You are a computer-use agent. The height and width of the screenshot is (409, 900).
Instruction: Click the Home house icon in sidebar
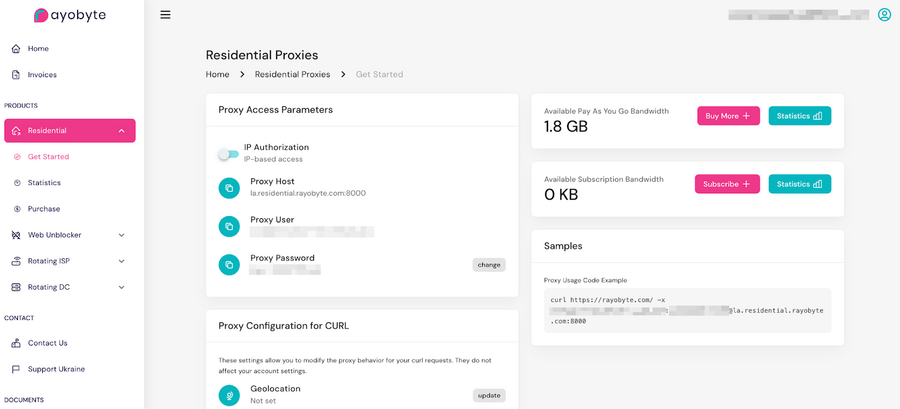click(16, 49)
